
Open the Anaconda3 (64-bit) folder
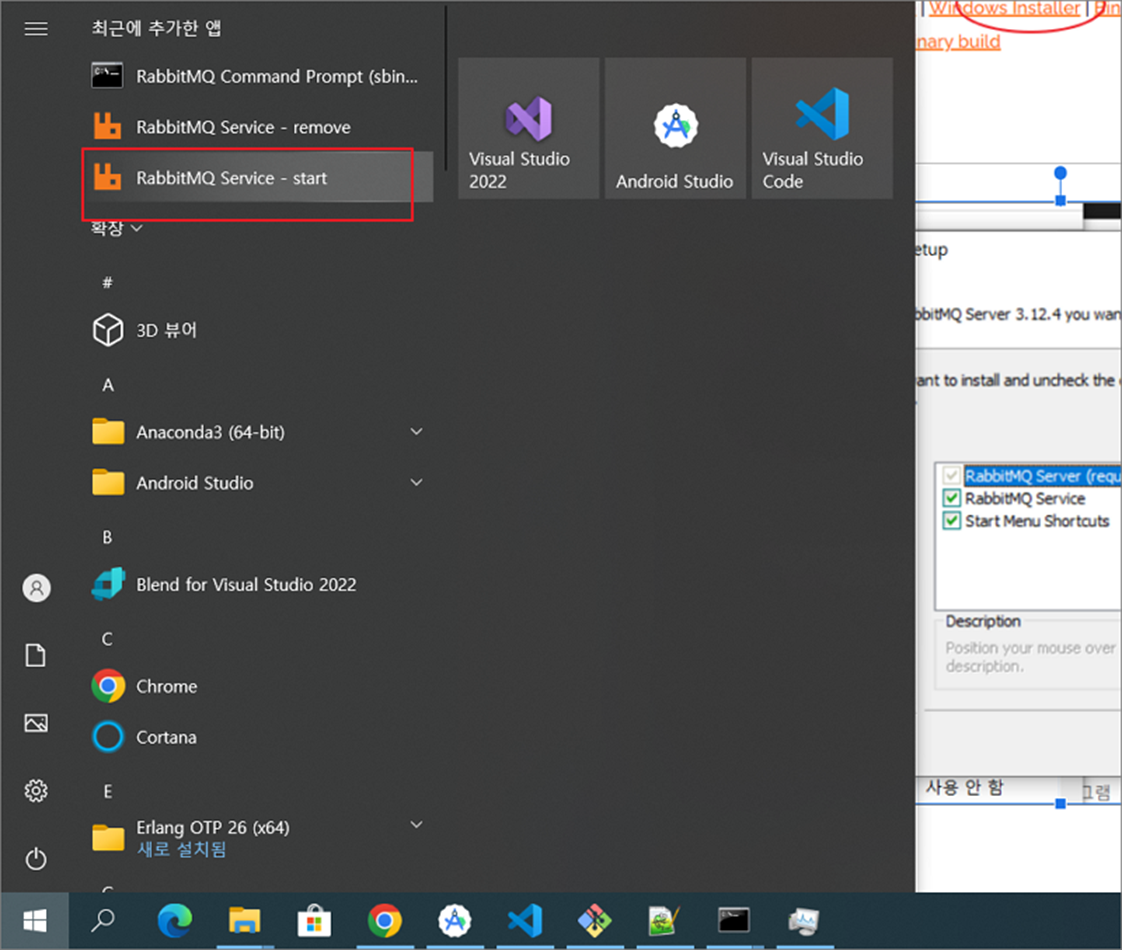(258, 432)
